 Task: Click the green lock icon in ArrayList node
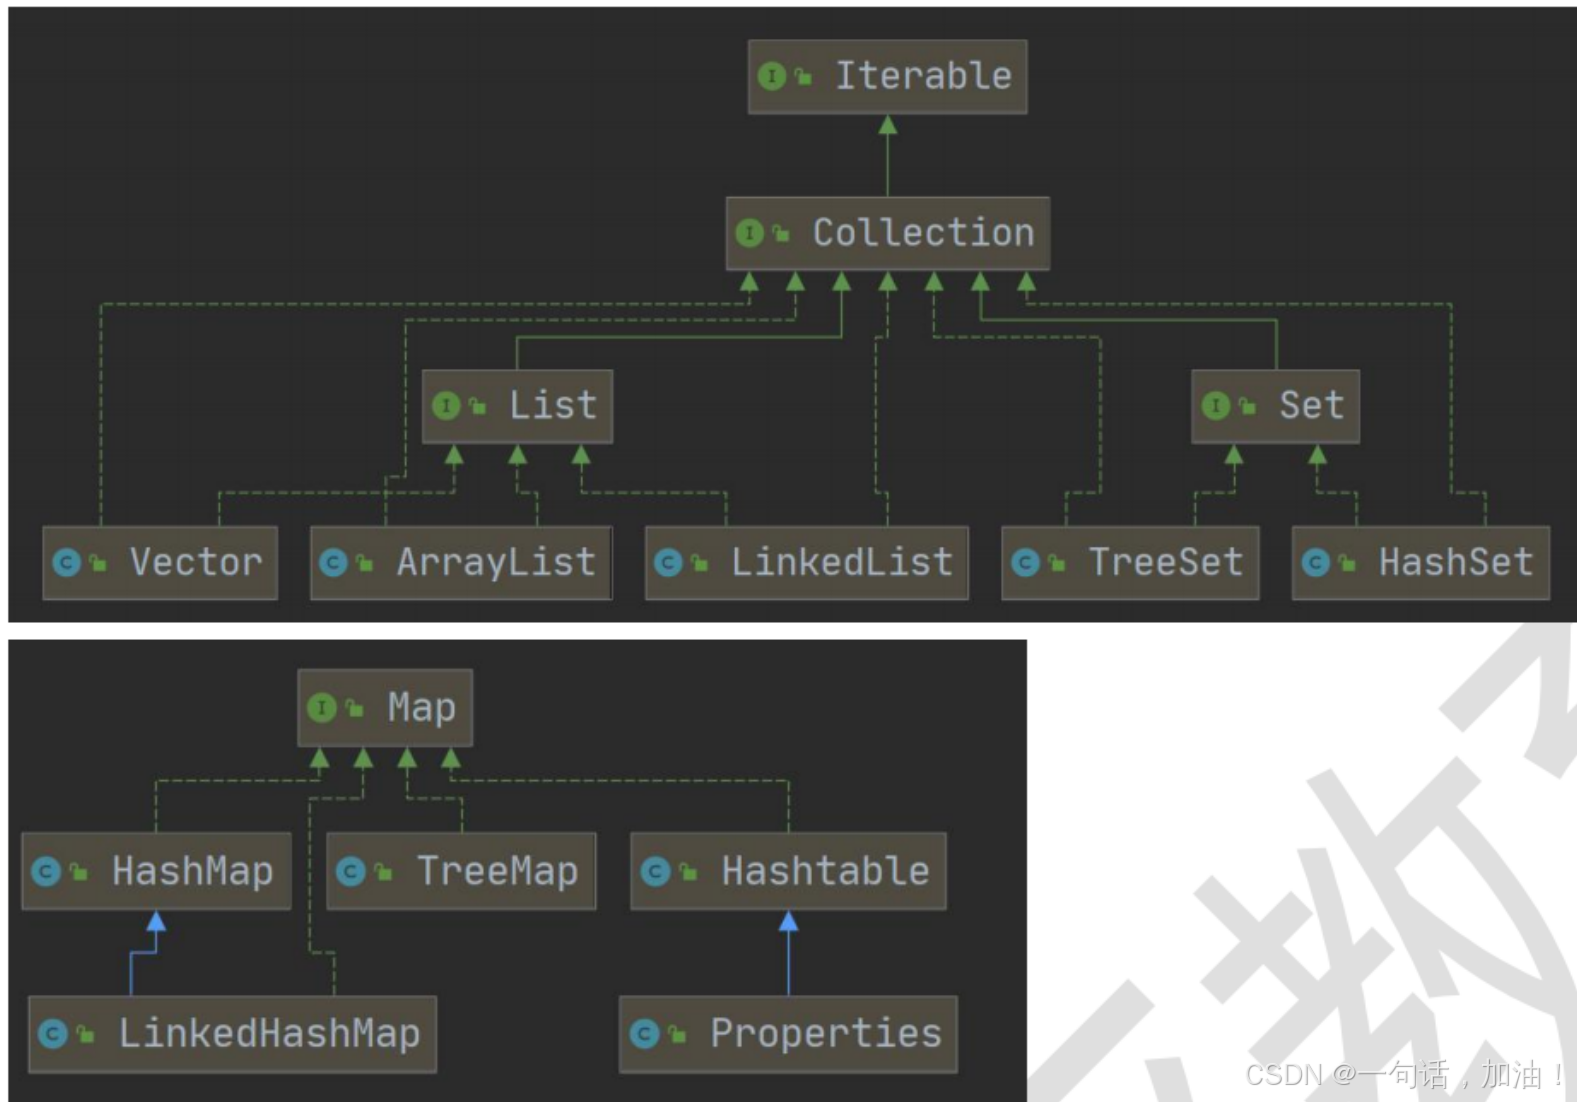coord(364,563)
